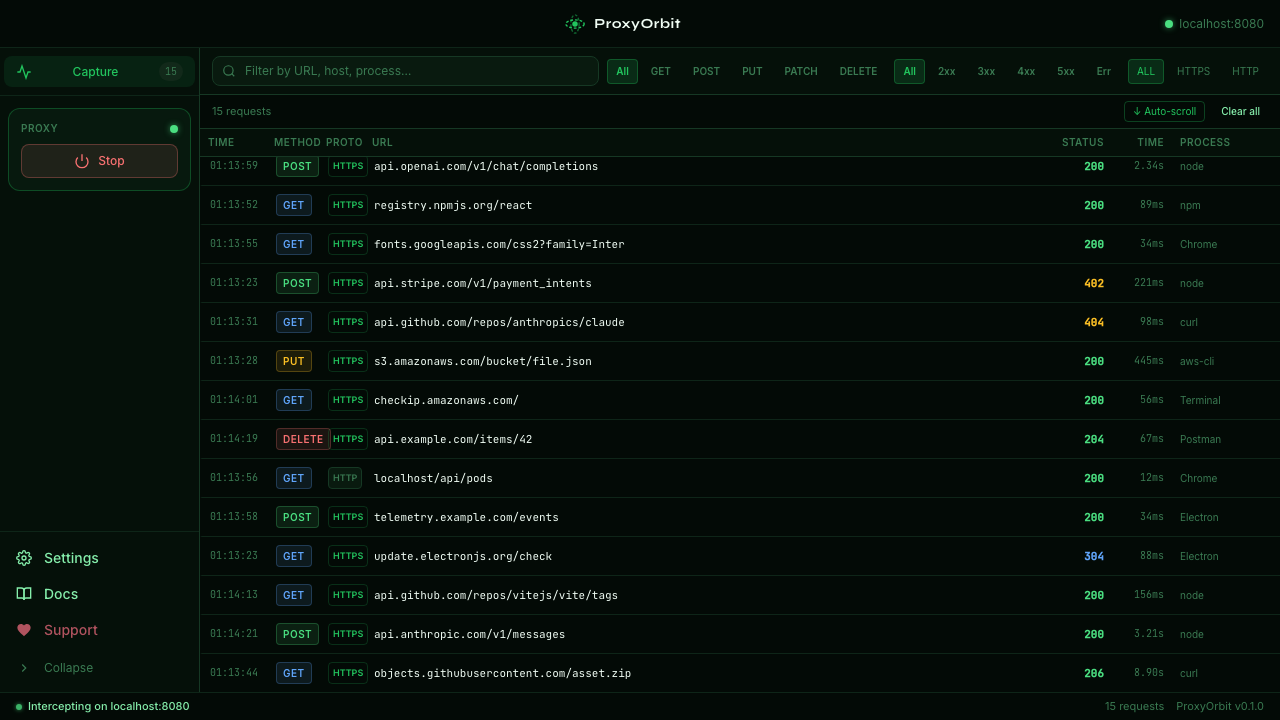Open Support in the sidebar

coord(99,630)
